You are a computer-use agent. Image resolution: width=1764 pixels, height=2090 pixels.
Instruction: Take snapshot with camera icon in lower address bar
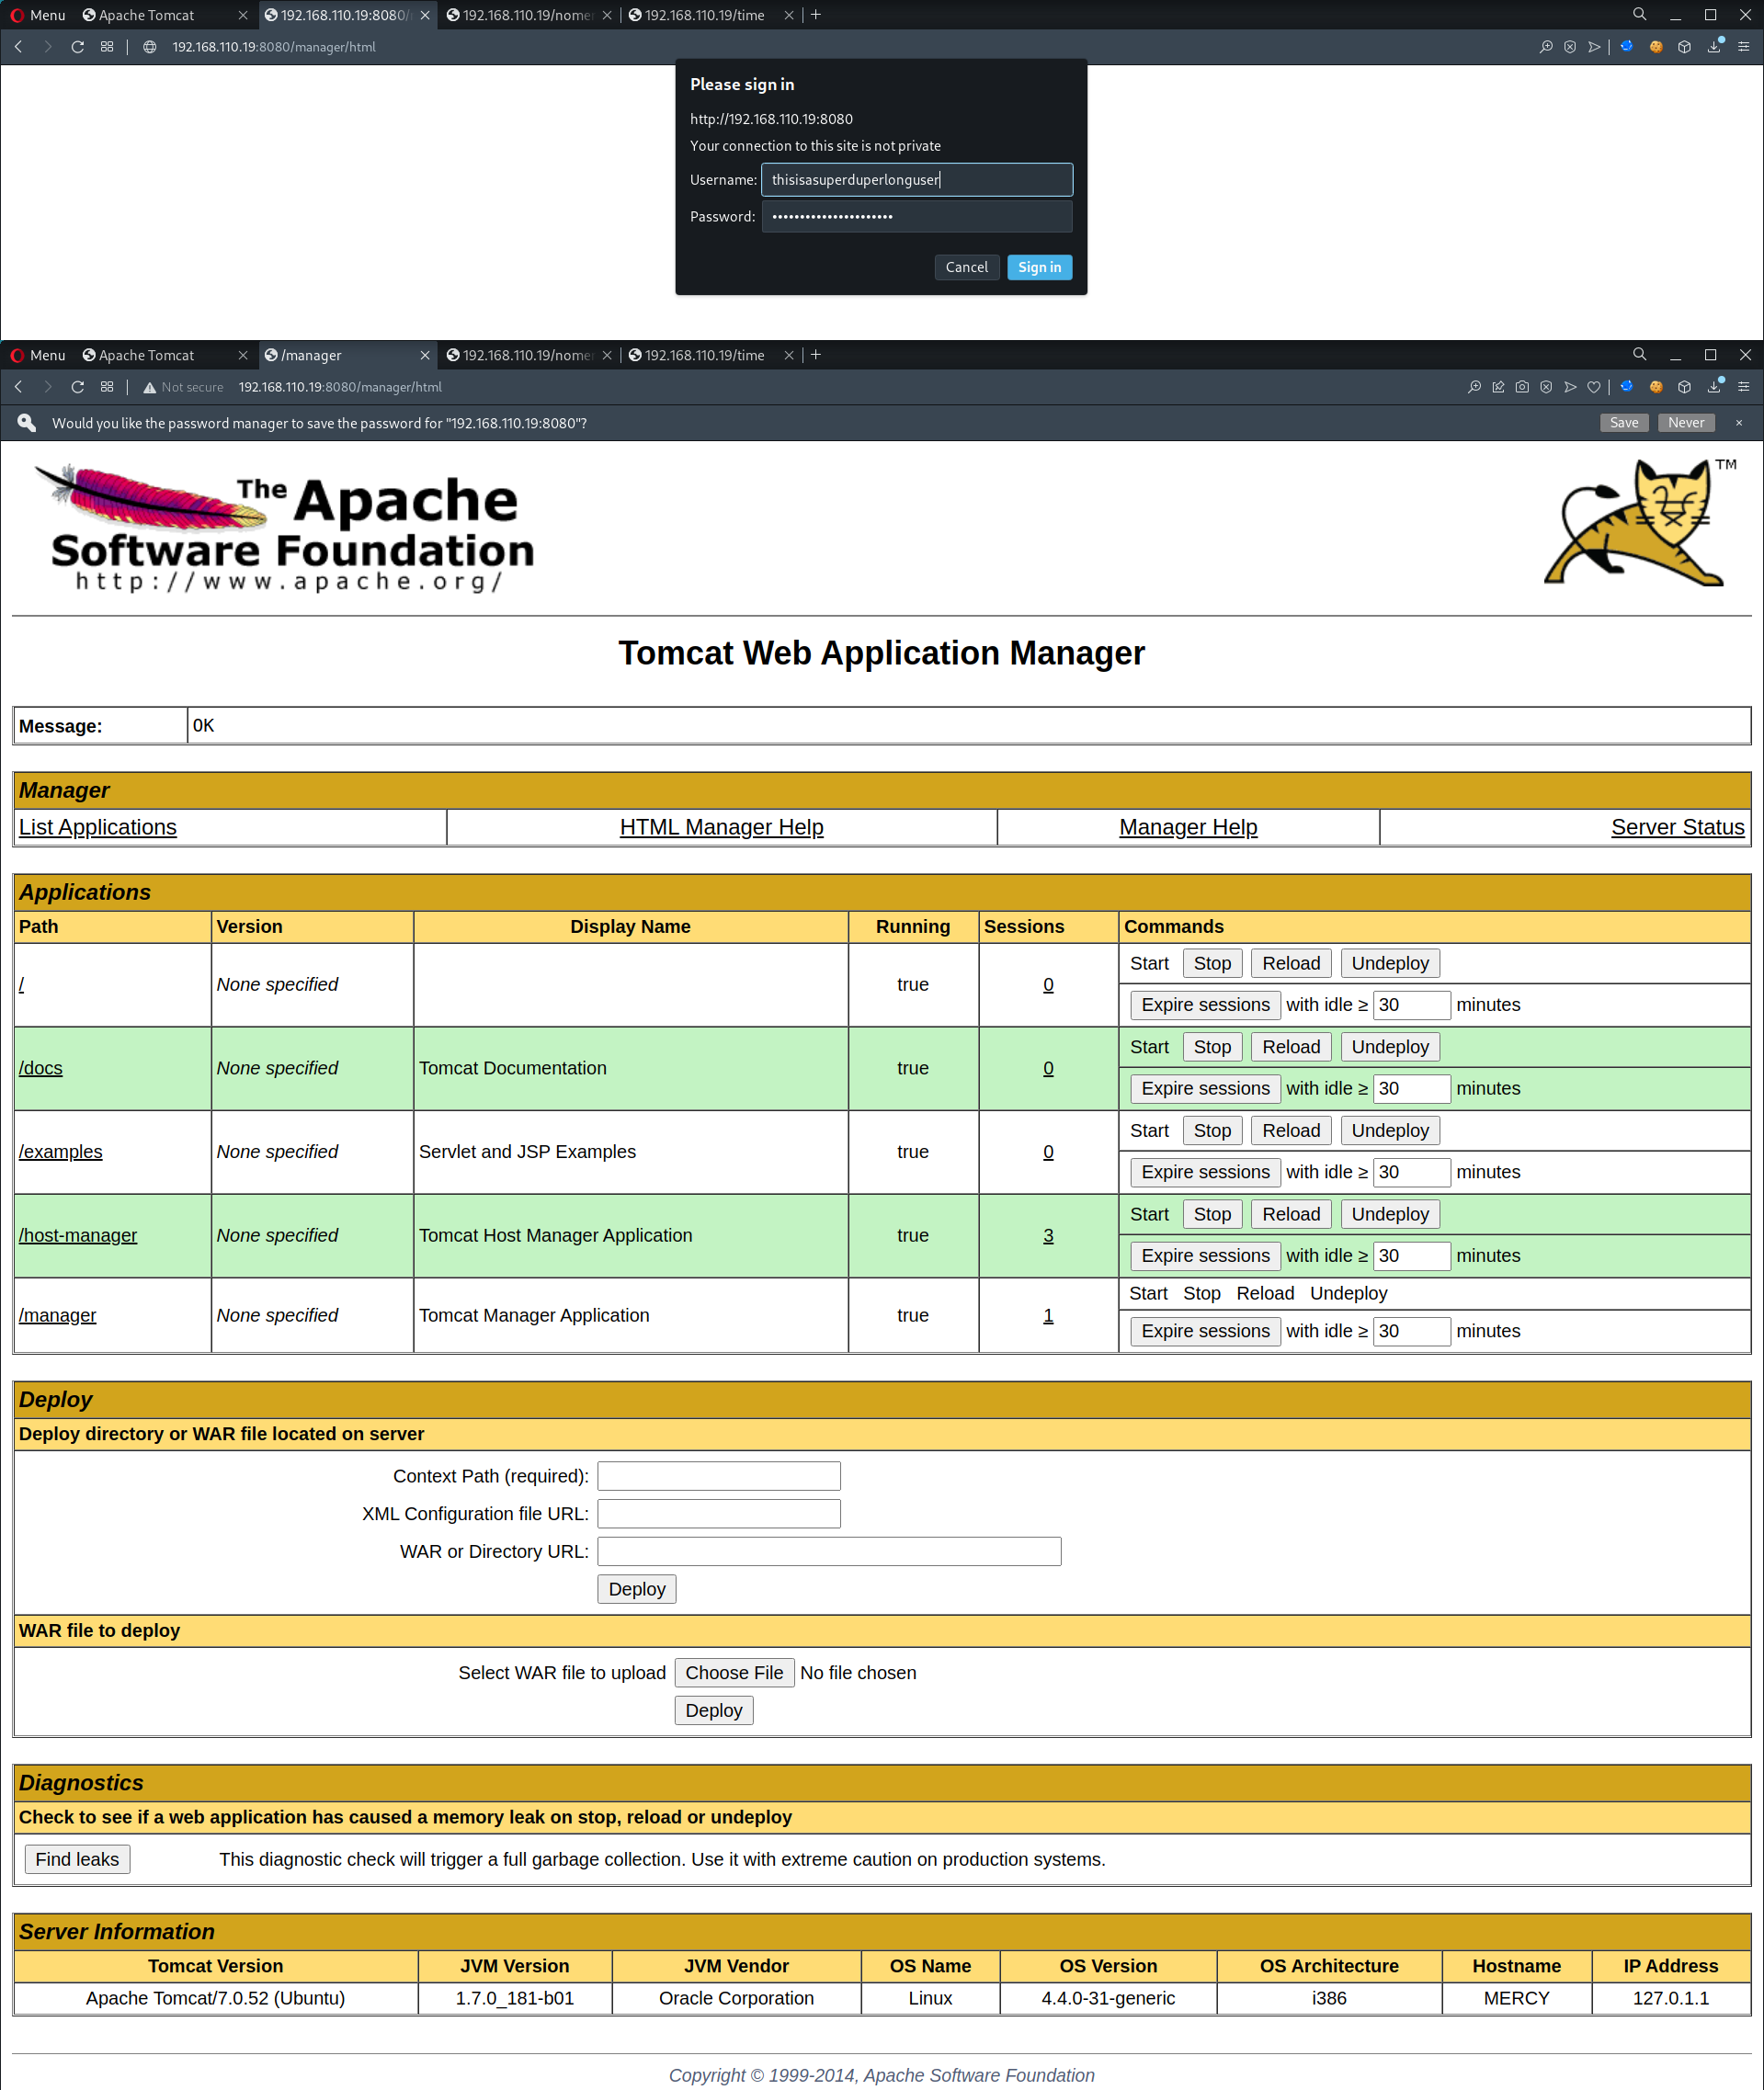coord(1522,387)
